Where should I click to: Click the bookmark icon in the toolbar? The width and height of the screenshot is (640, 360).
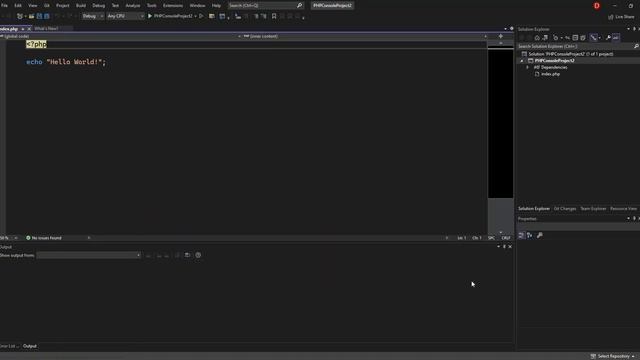click(x=274, y=16)
